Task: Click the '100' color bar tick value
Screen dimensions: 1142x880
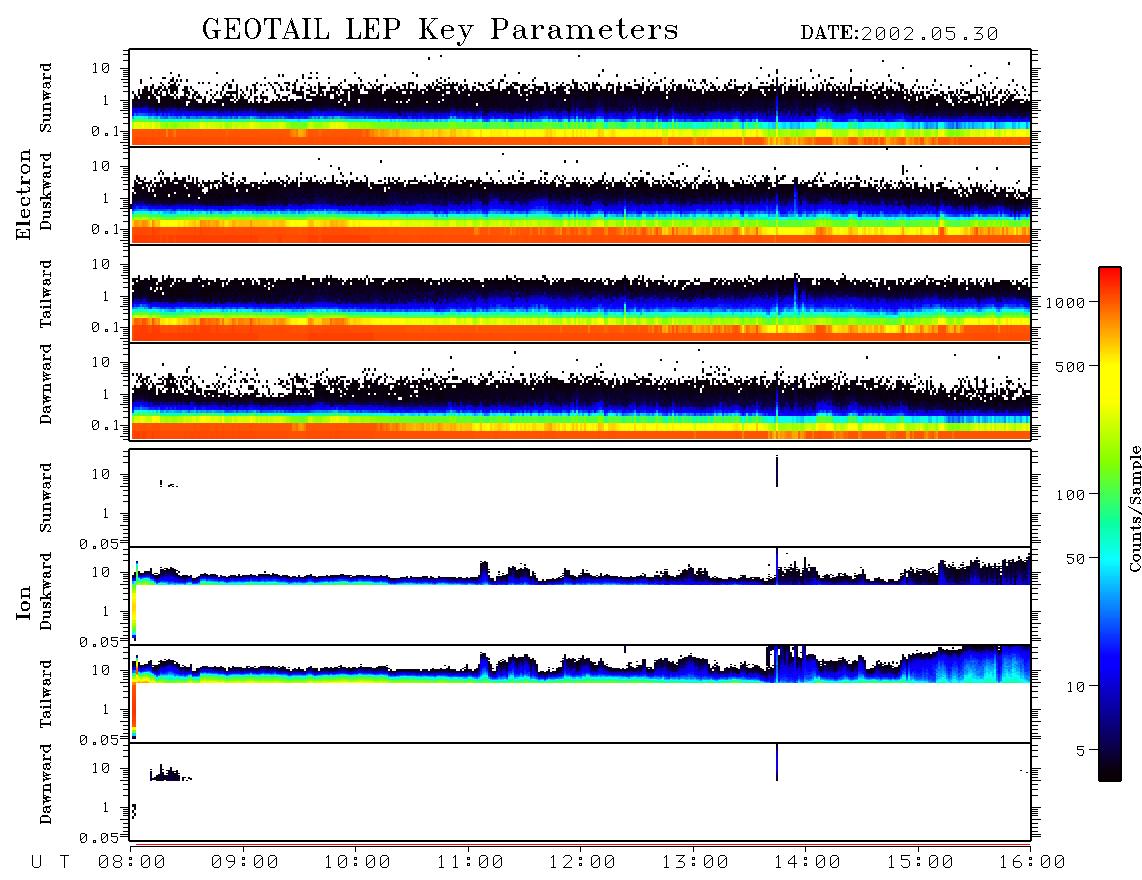Action: click(1071, 495)
